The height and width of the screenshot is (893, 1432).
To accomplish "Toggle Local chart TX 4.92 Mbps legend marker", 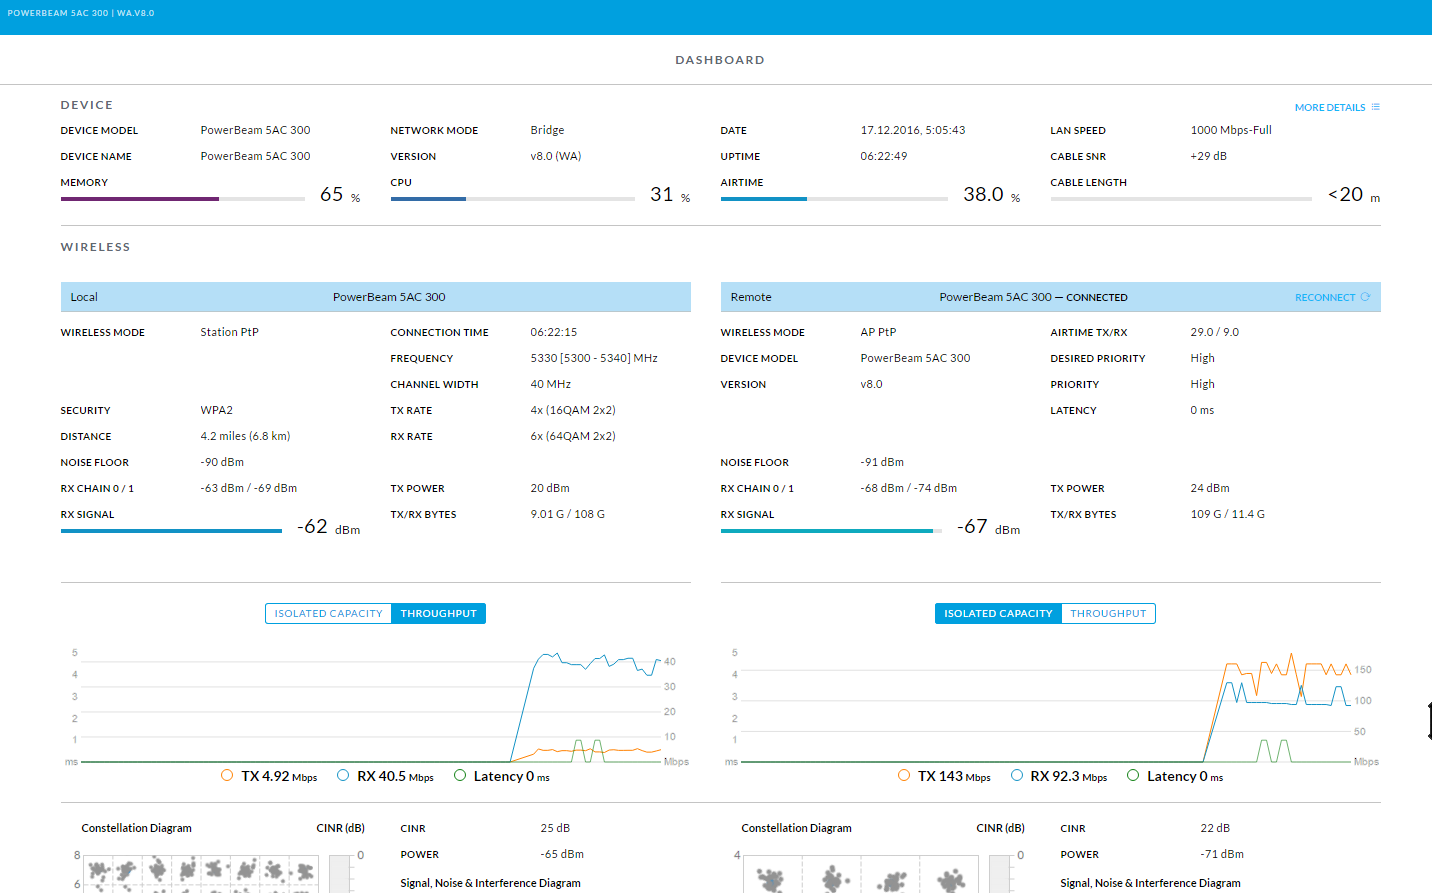I will click(227, 775).
